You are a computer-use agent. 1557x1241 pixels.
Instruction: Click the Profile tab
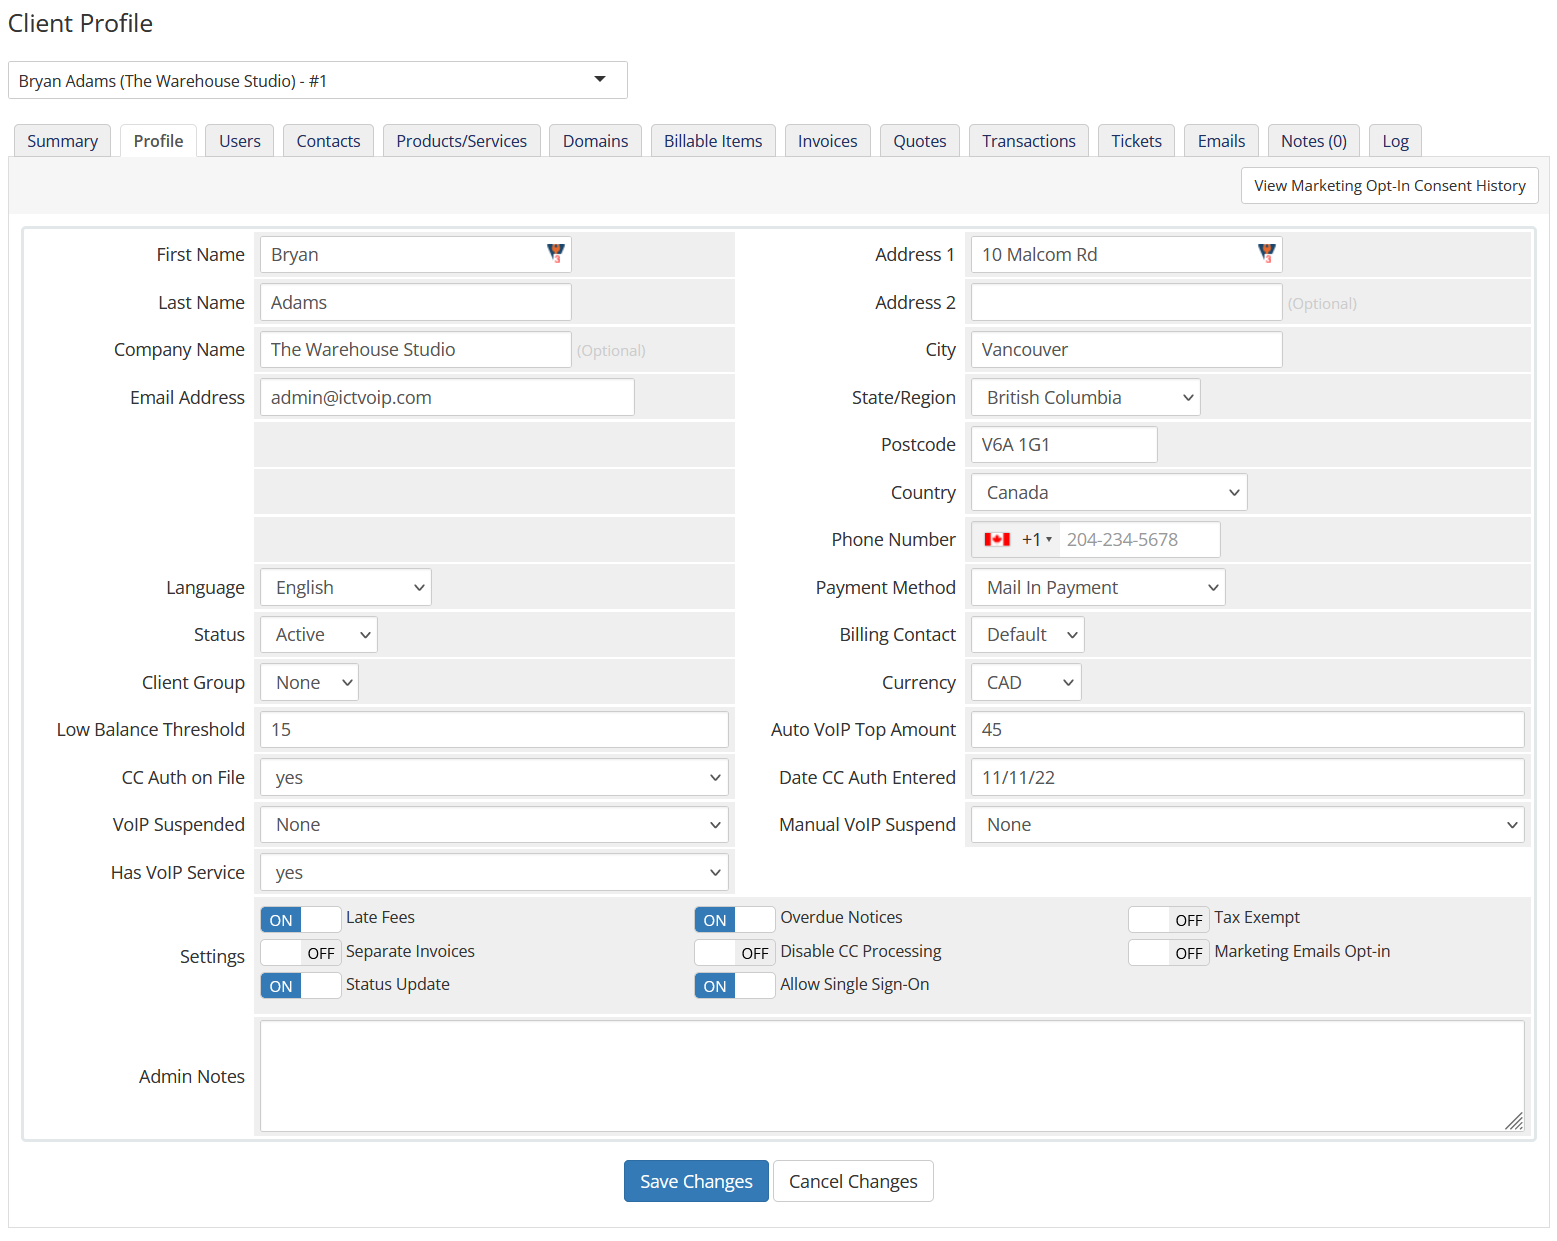click(158, 141)
